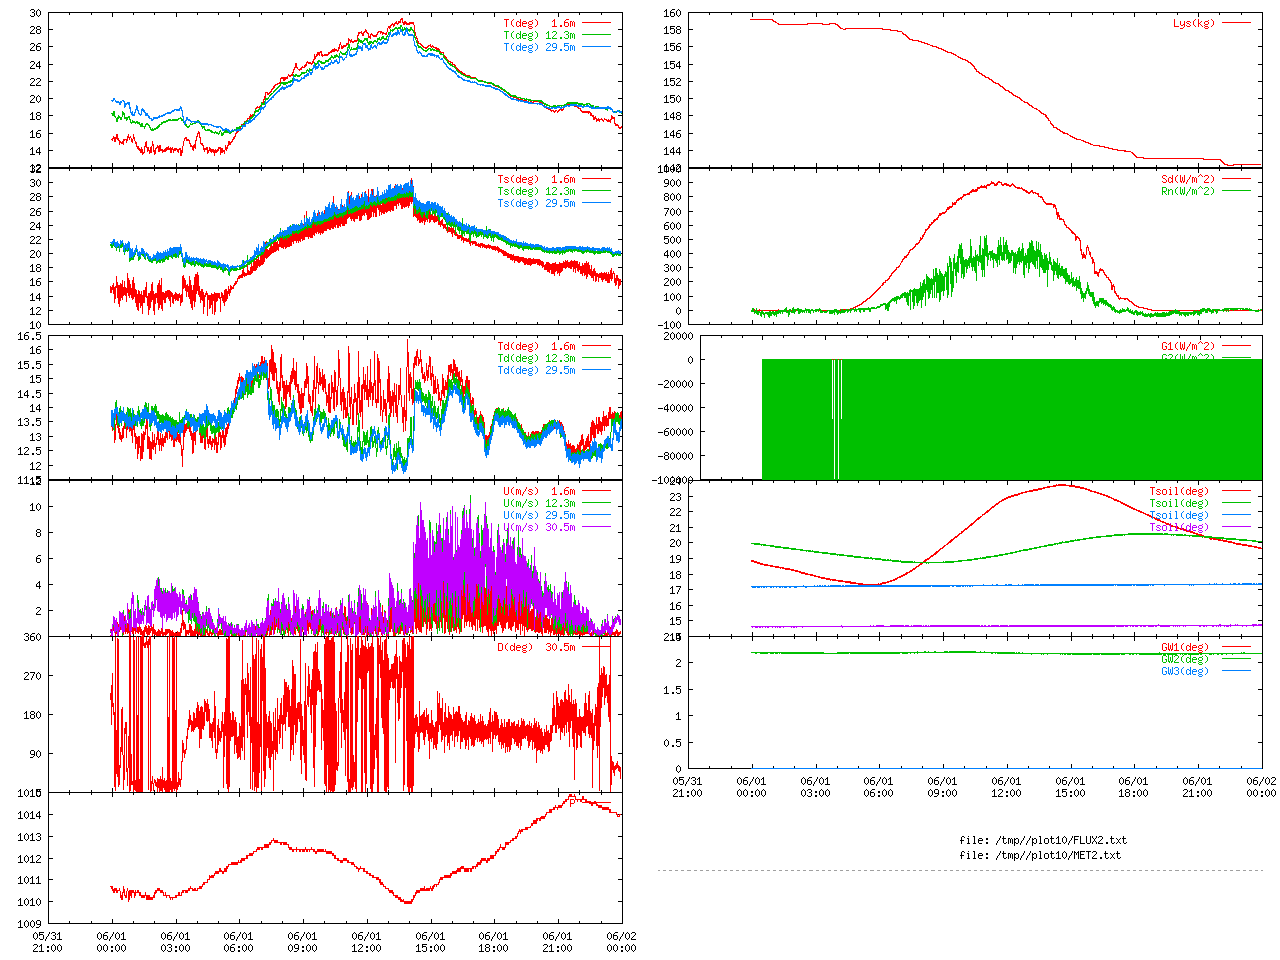
Task: Click the 1014 tick on the pressure axis
Action: pos(29,815)
